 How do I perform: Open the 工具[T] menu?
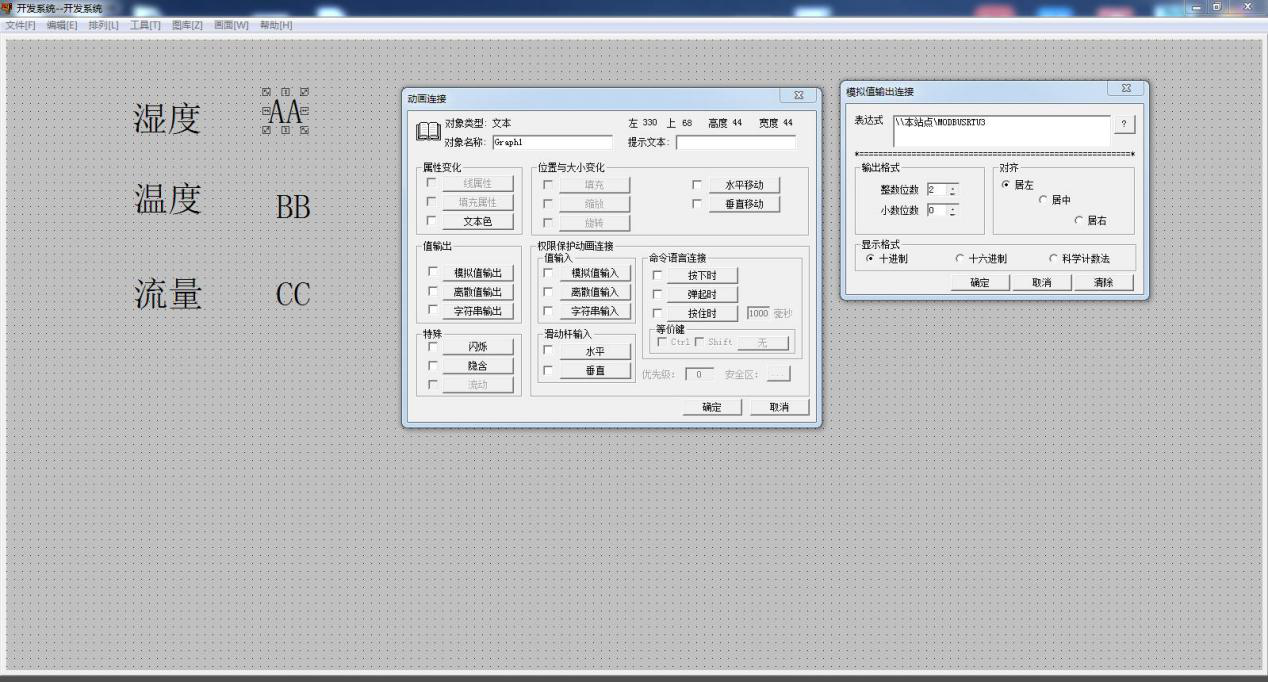point(145,25)
